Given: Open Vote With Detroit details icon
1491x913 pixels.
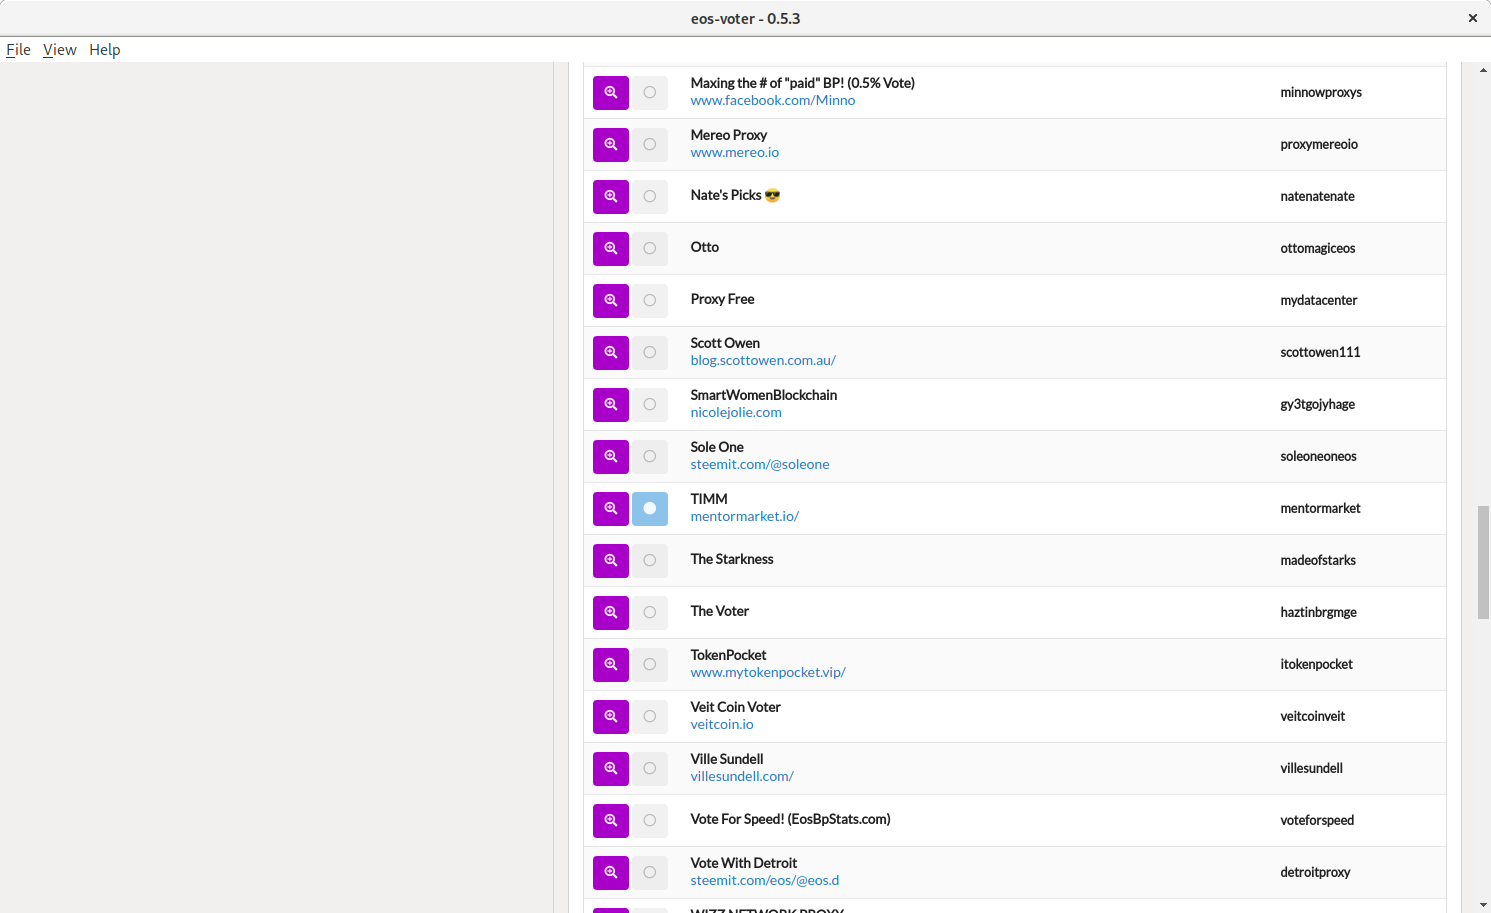Looking at the screenshot, I should click(610, 873).
